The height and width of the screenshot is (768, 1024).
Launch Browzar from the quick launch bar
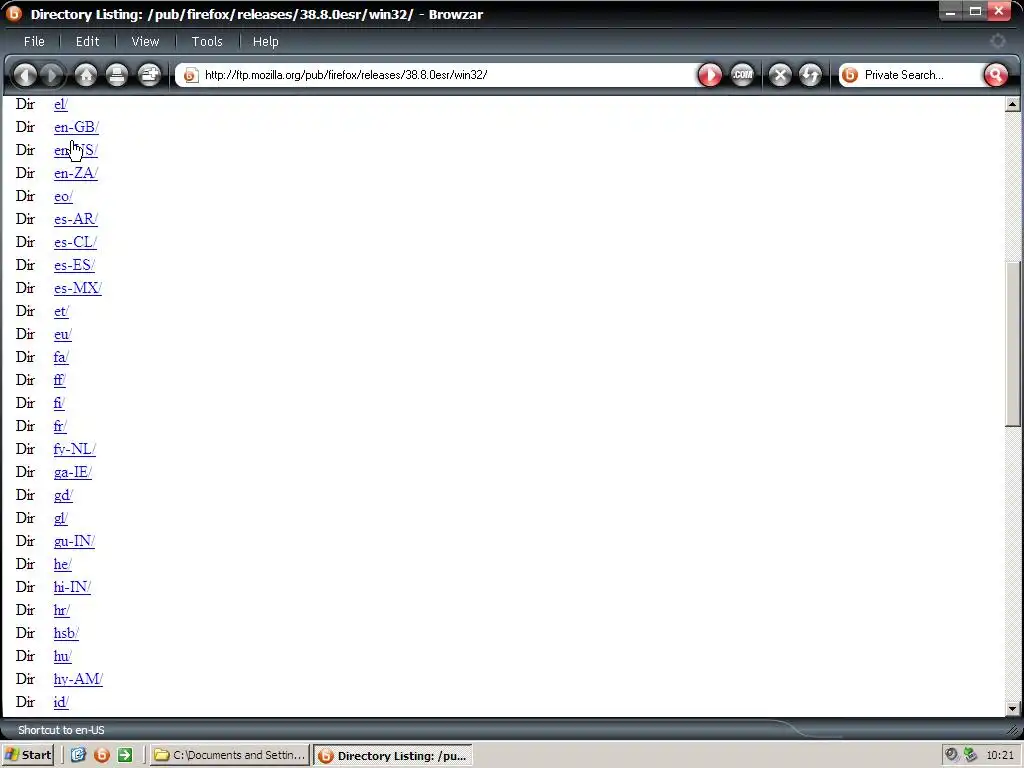point(102,755)
